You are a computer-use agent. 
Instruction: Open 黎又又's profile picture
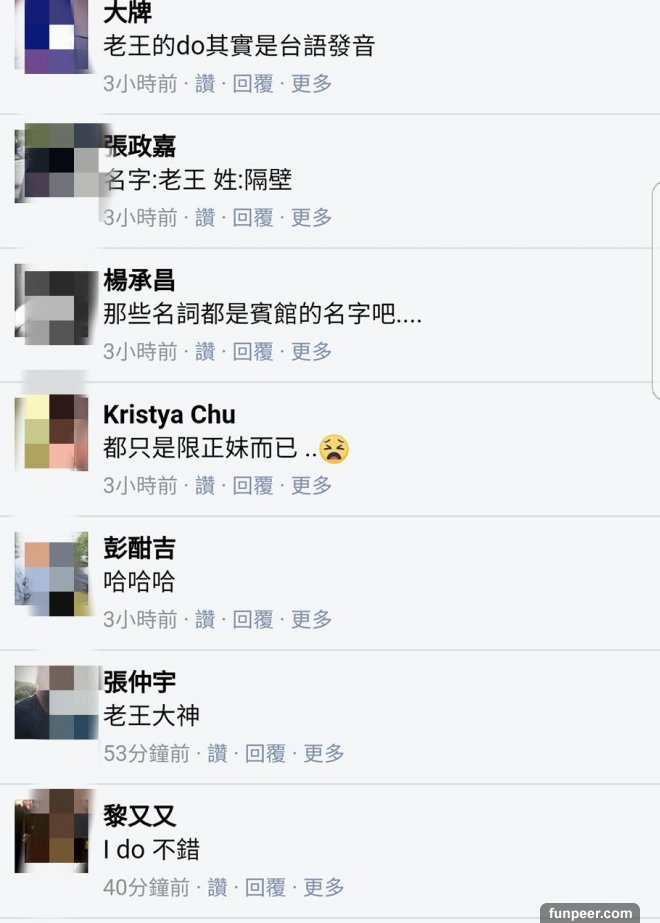[52, 831]
